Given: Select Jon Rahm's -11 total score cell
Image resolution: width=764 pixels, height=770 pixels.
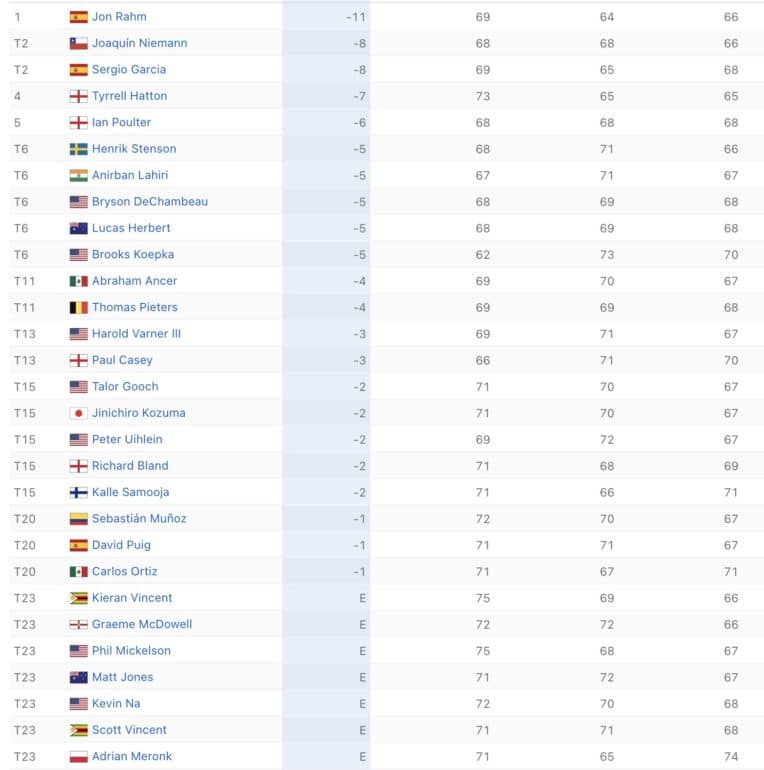Looking at the screenshot, I should 326,17.
